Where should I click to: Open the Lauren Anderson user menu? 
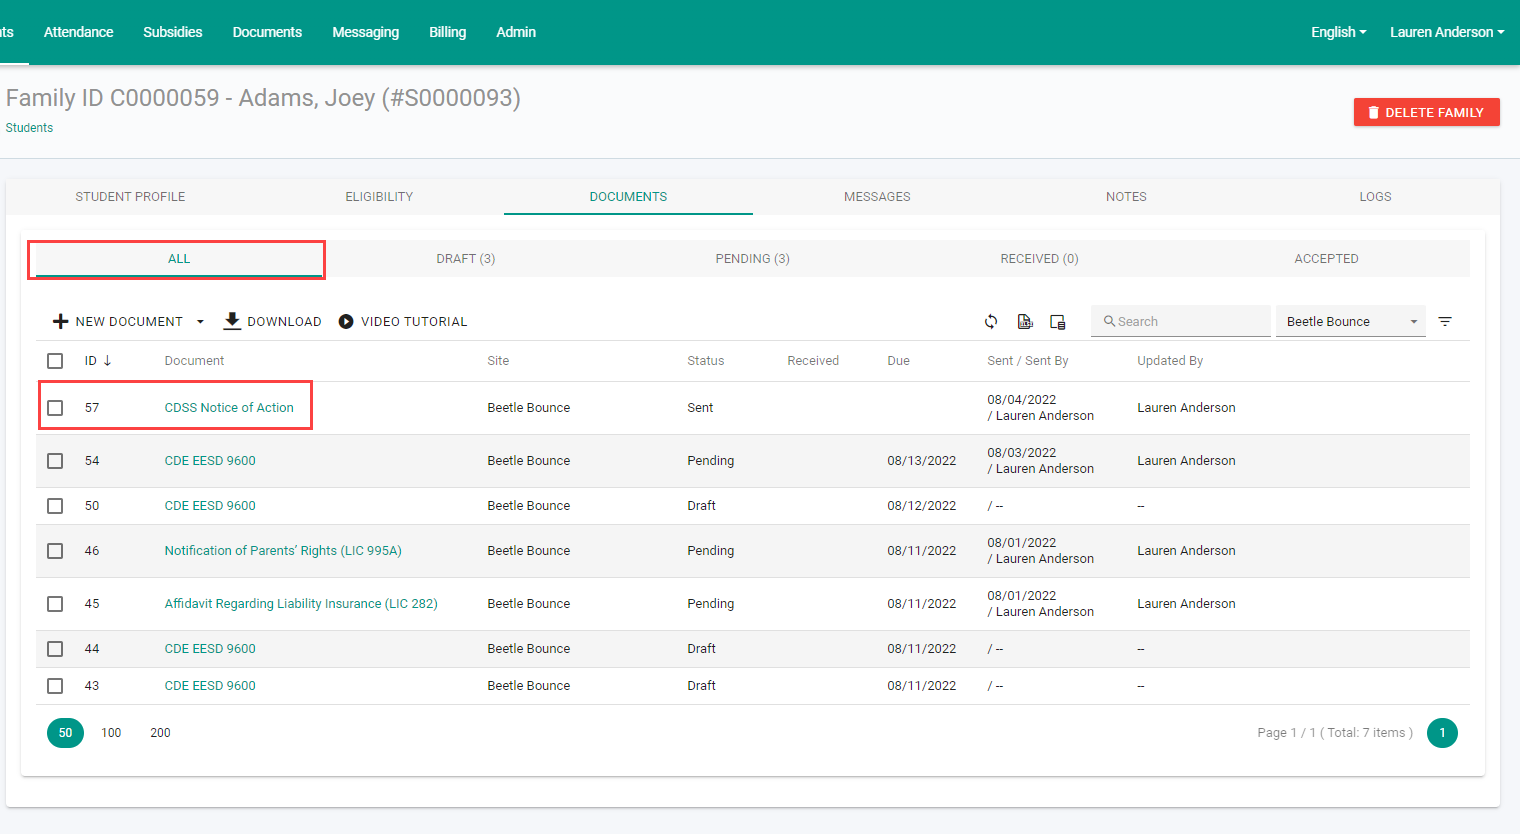pos(1447,32)
